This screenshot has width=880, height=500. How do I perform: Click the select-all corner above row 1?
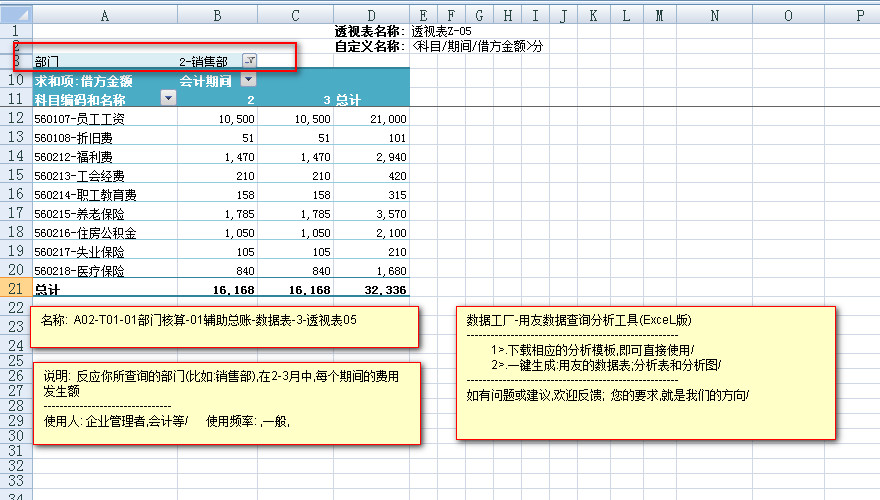15,15
